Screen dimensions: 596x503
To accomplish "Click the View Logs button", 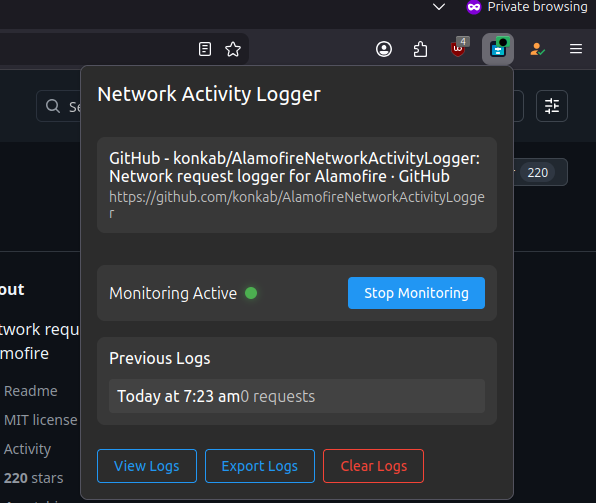I will (x=147, y=466).
